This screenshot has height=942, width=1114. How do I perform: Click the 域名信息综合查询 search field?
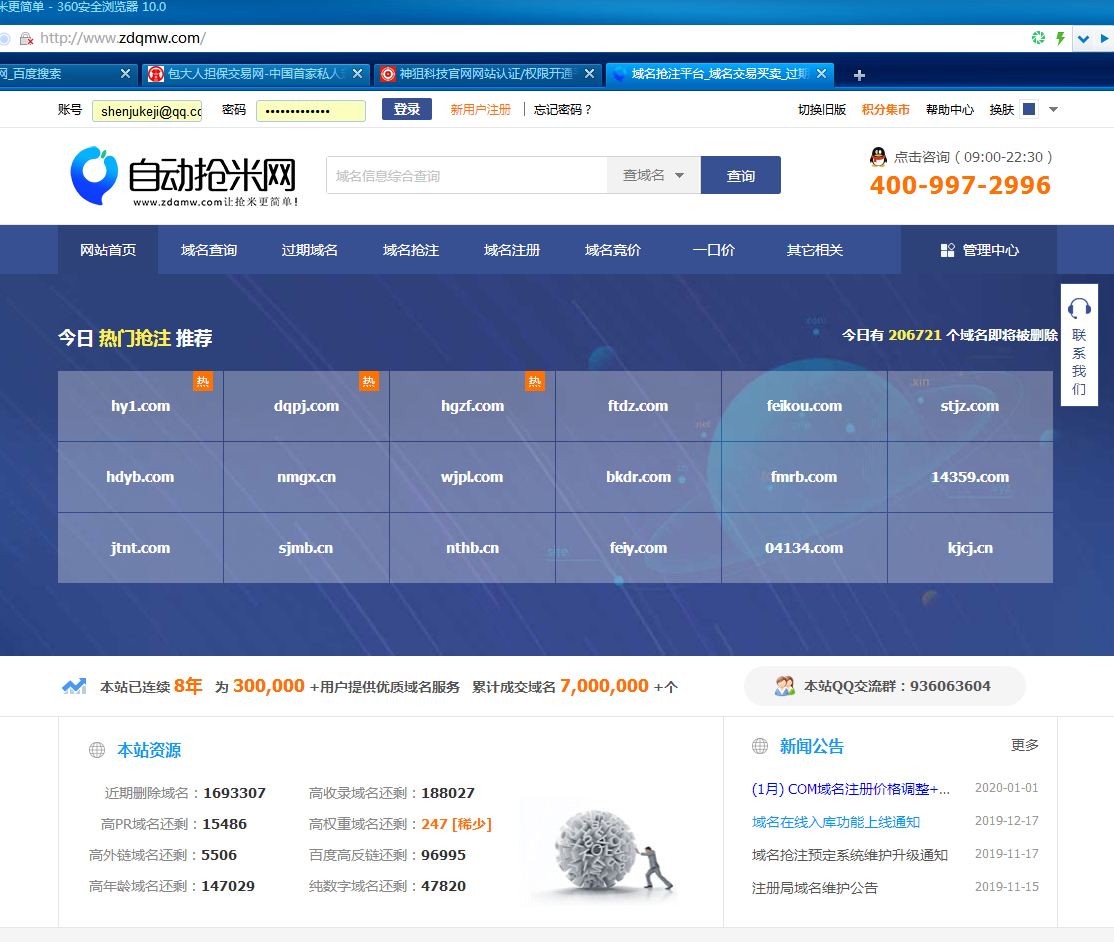point(466,175)
